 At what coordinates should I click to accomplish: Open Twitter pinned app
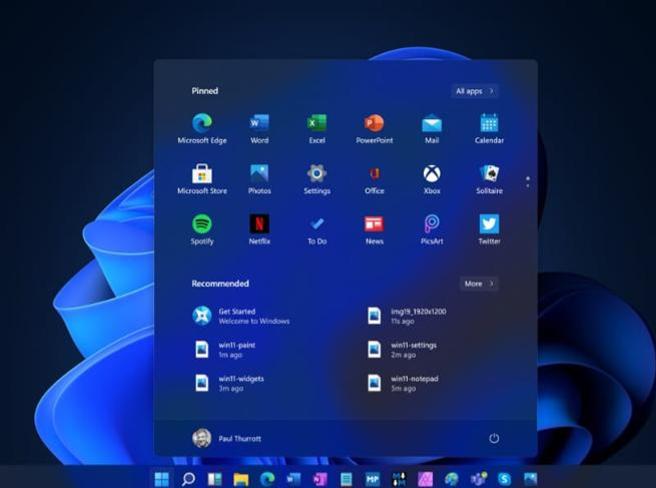pyautogui.click(x=489, y=224)
